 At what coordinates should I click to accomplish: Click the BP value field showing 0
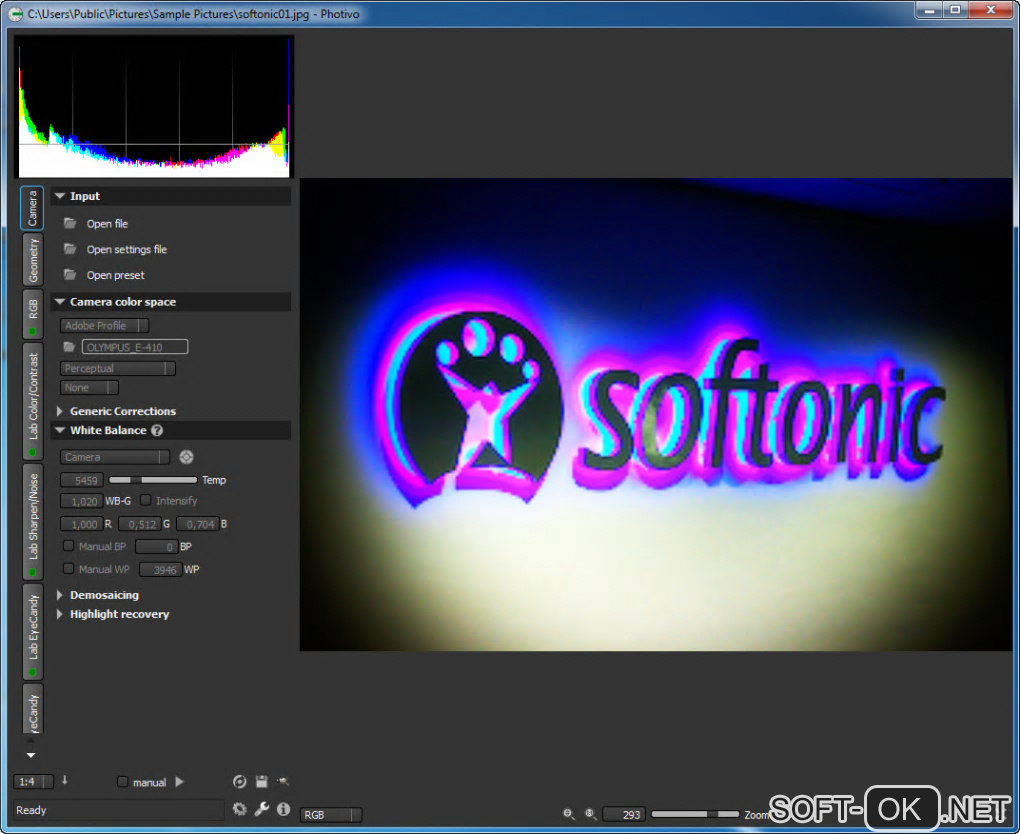(156, 546)
